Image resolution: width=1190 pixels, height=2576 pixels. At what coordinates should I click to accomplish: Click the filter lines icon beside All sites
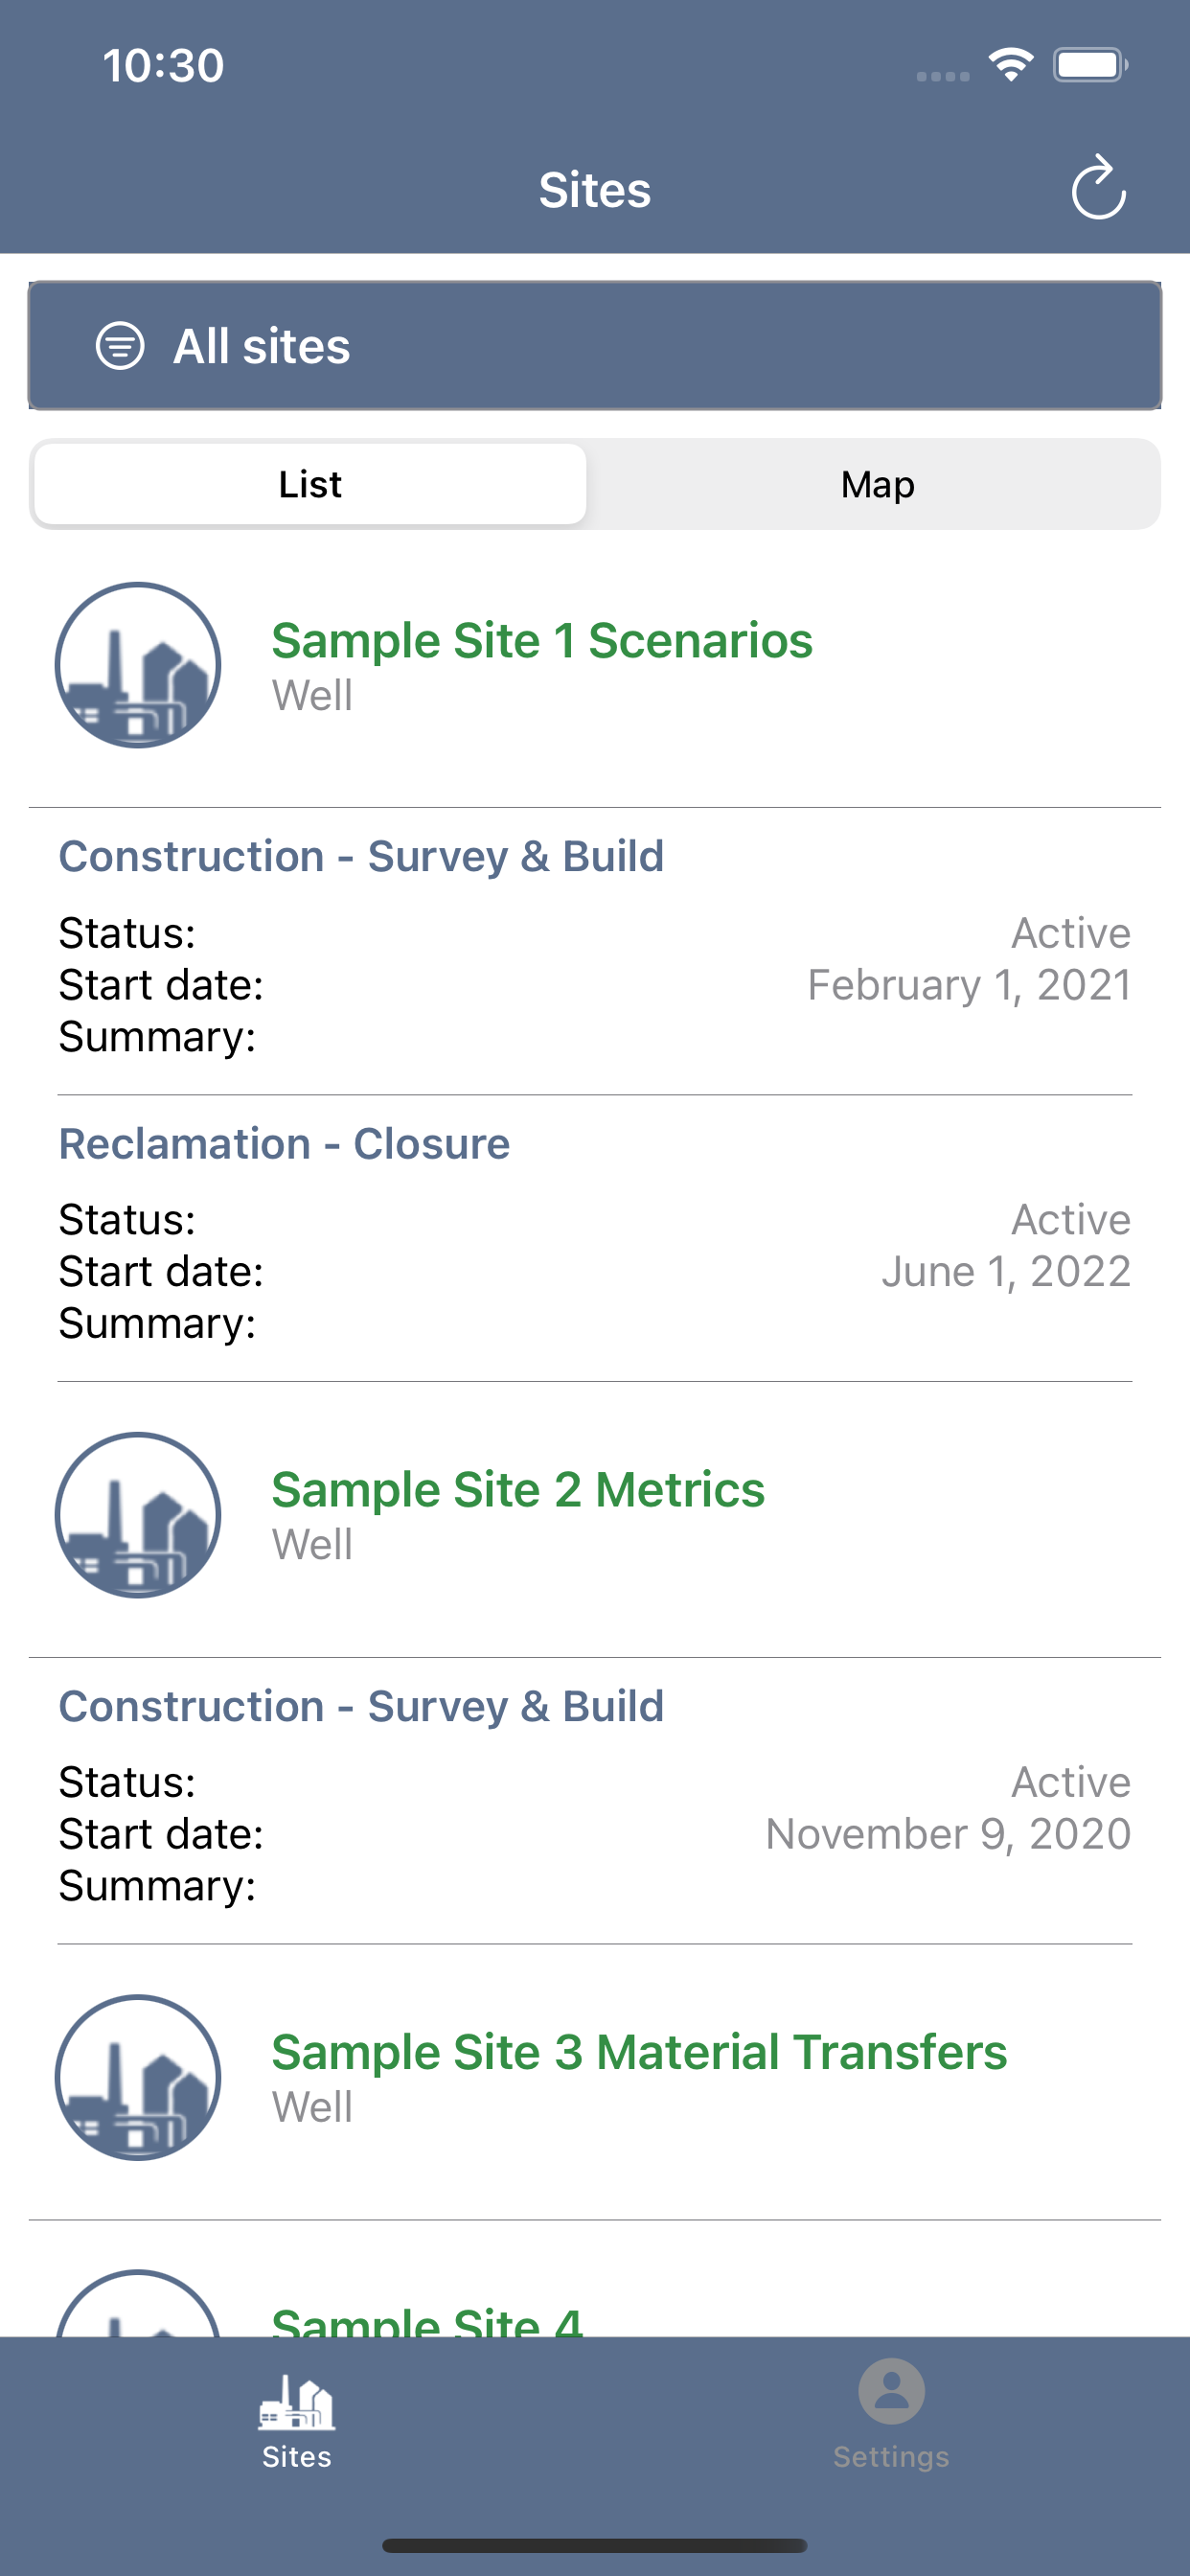120,346
